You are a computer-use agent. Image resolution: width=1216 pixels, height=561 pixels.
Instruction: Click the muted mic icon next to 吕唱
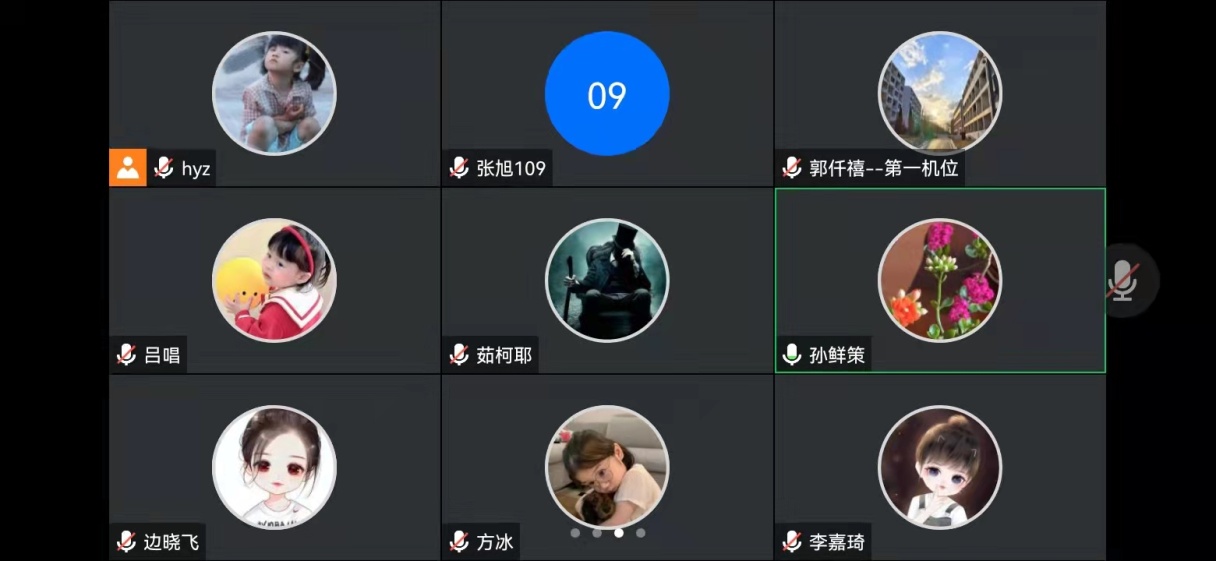point(126,355)
